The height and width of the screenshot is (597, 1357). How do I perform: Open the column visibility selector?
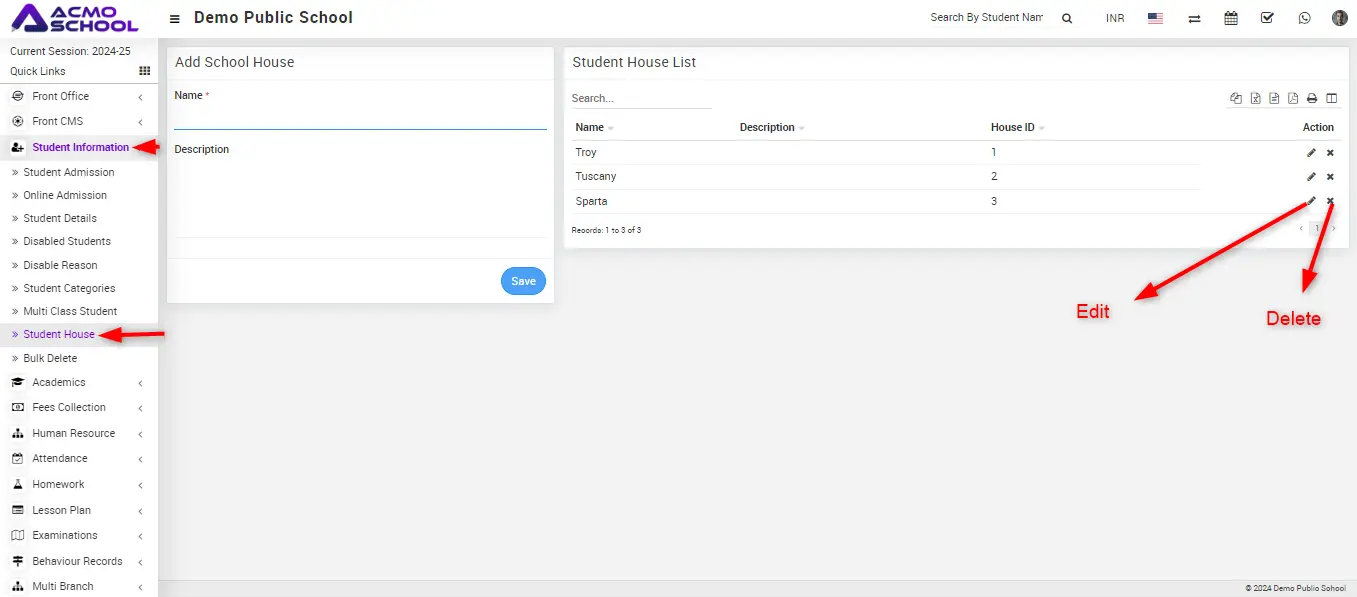(1331, 98)
